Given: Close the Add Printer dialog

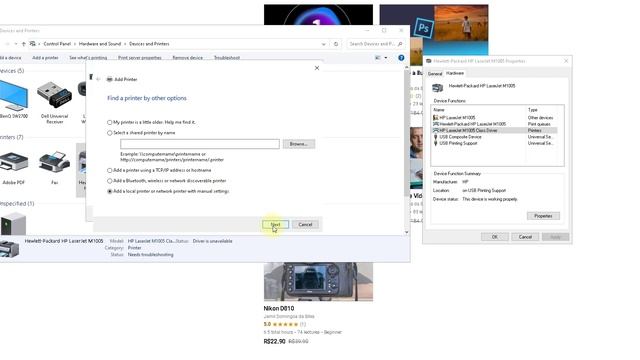Looking at the screenshot, I should click(317, 68).
